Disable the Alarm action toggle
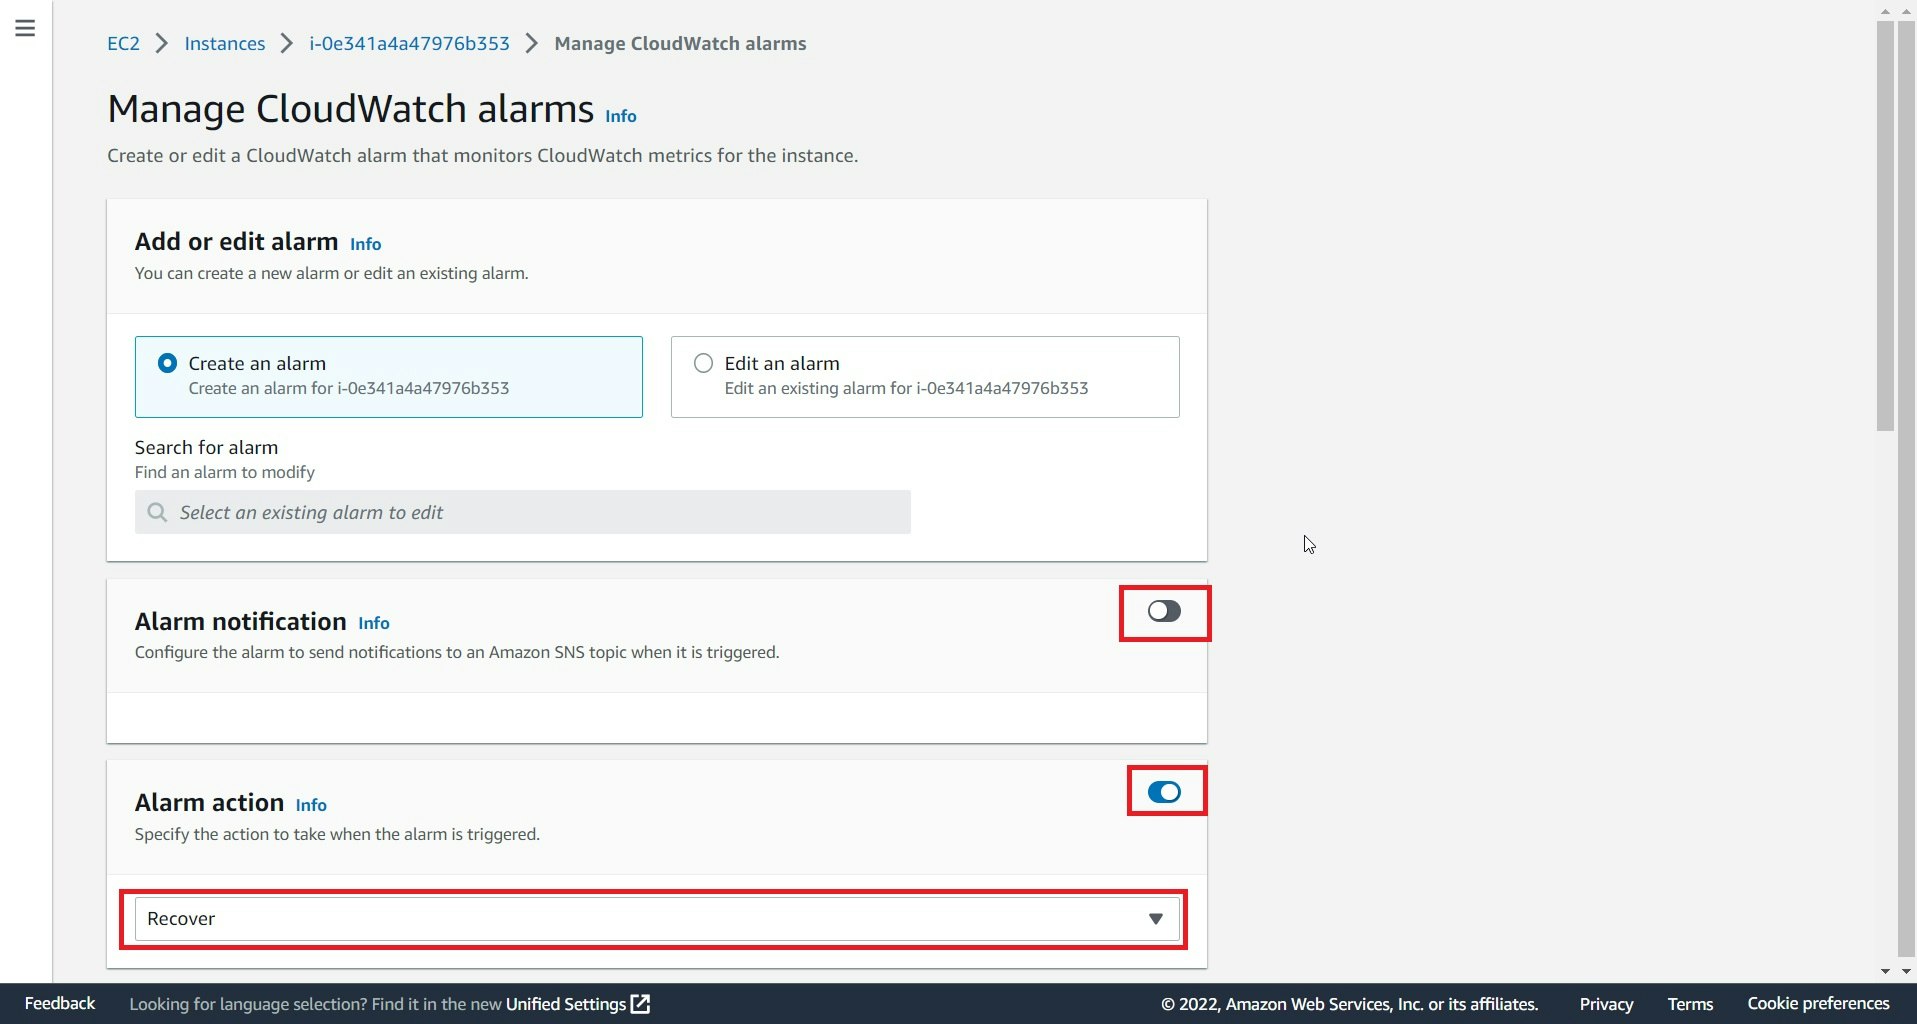1917x1024 pixels. [x=1165, y=791]
